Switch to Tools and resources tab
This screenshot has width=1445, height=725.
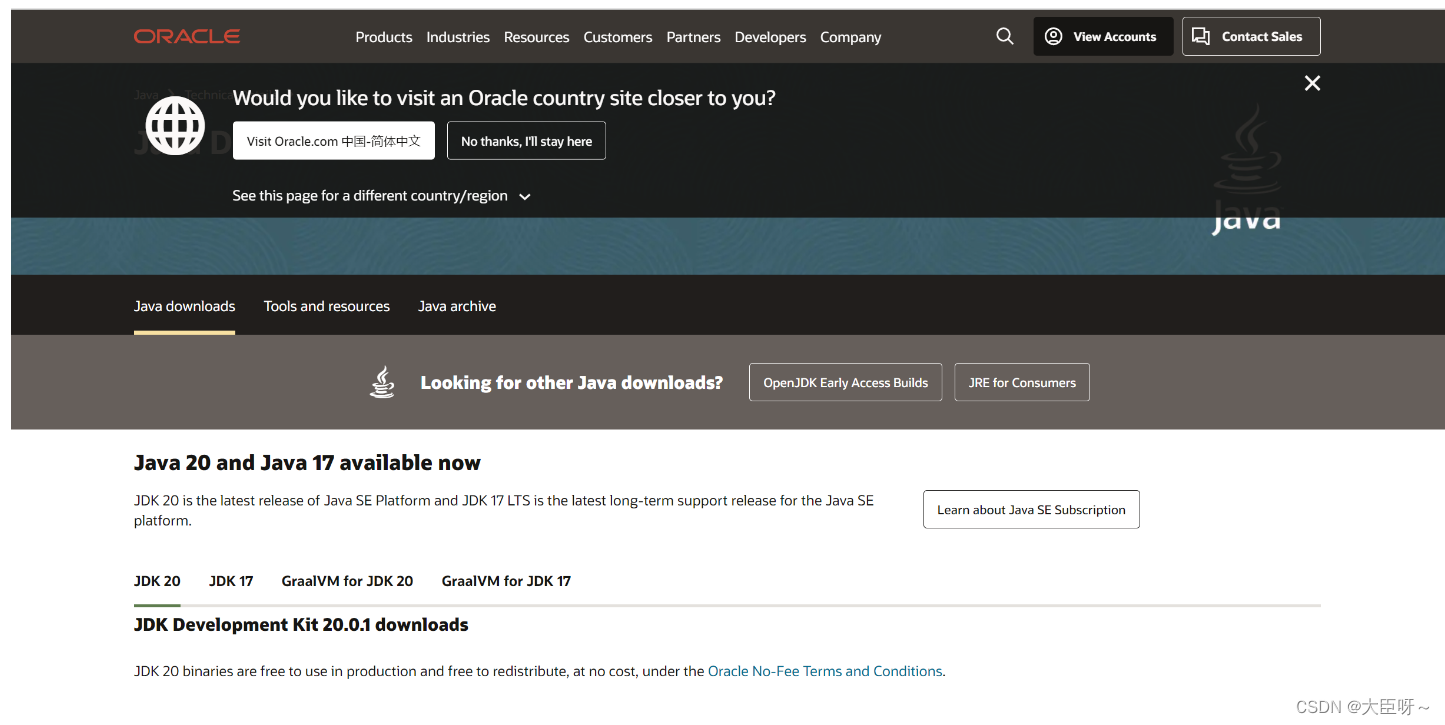pos(327,306)
